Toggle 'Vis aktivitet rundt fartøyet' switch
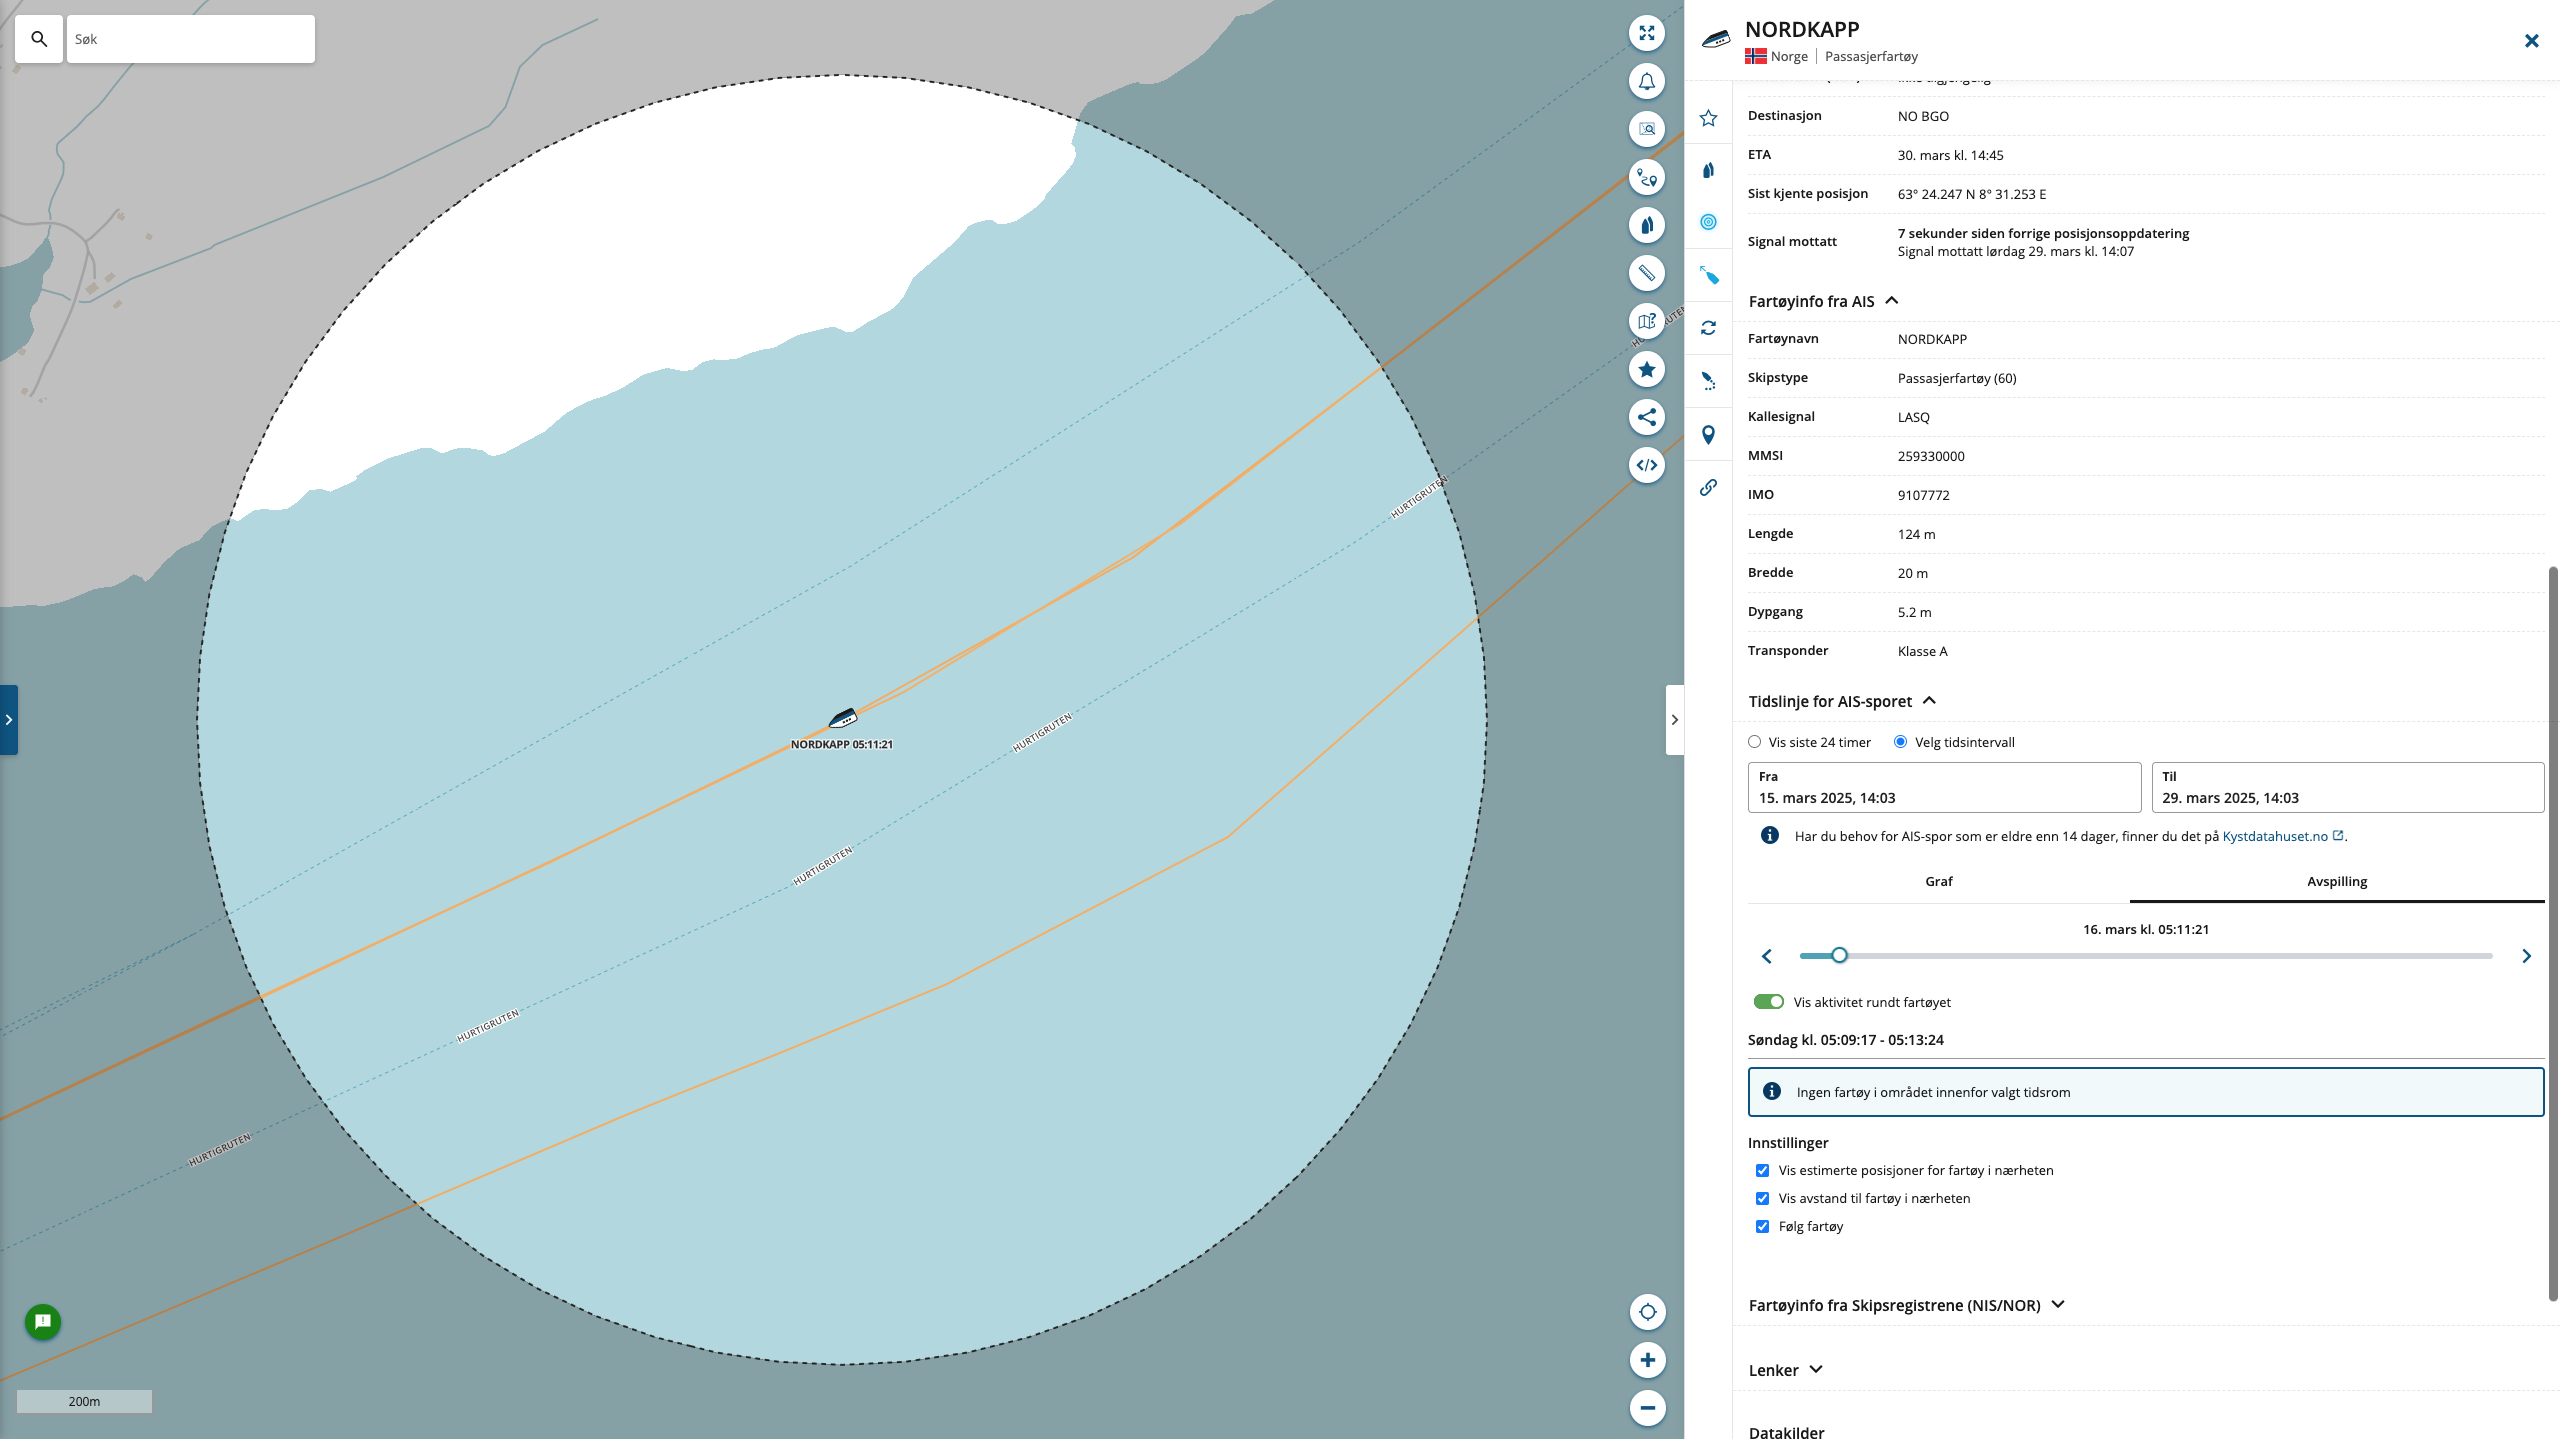This screenshot has height=1439, width=2560. (1768, 1002)
